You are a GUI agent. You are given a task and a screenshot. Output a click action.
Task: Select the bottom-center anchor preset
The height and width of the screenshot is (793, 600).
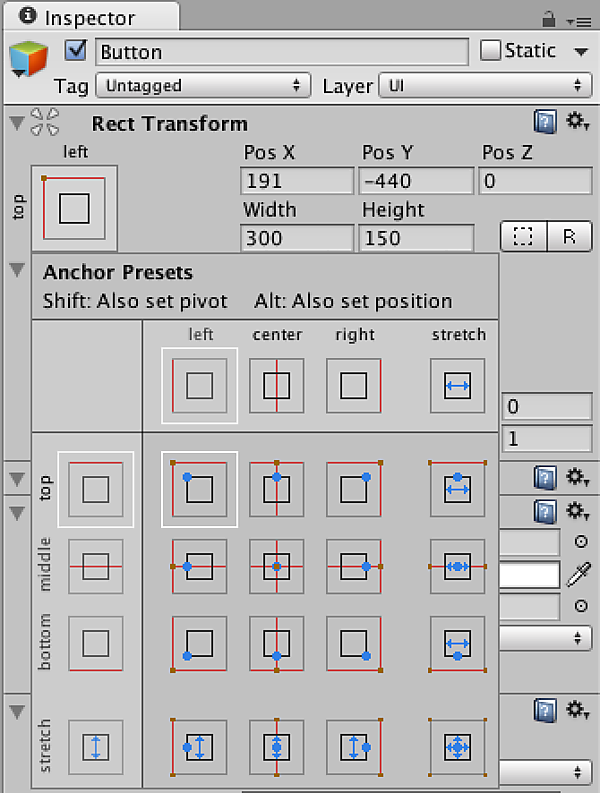tap(276, 642)
